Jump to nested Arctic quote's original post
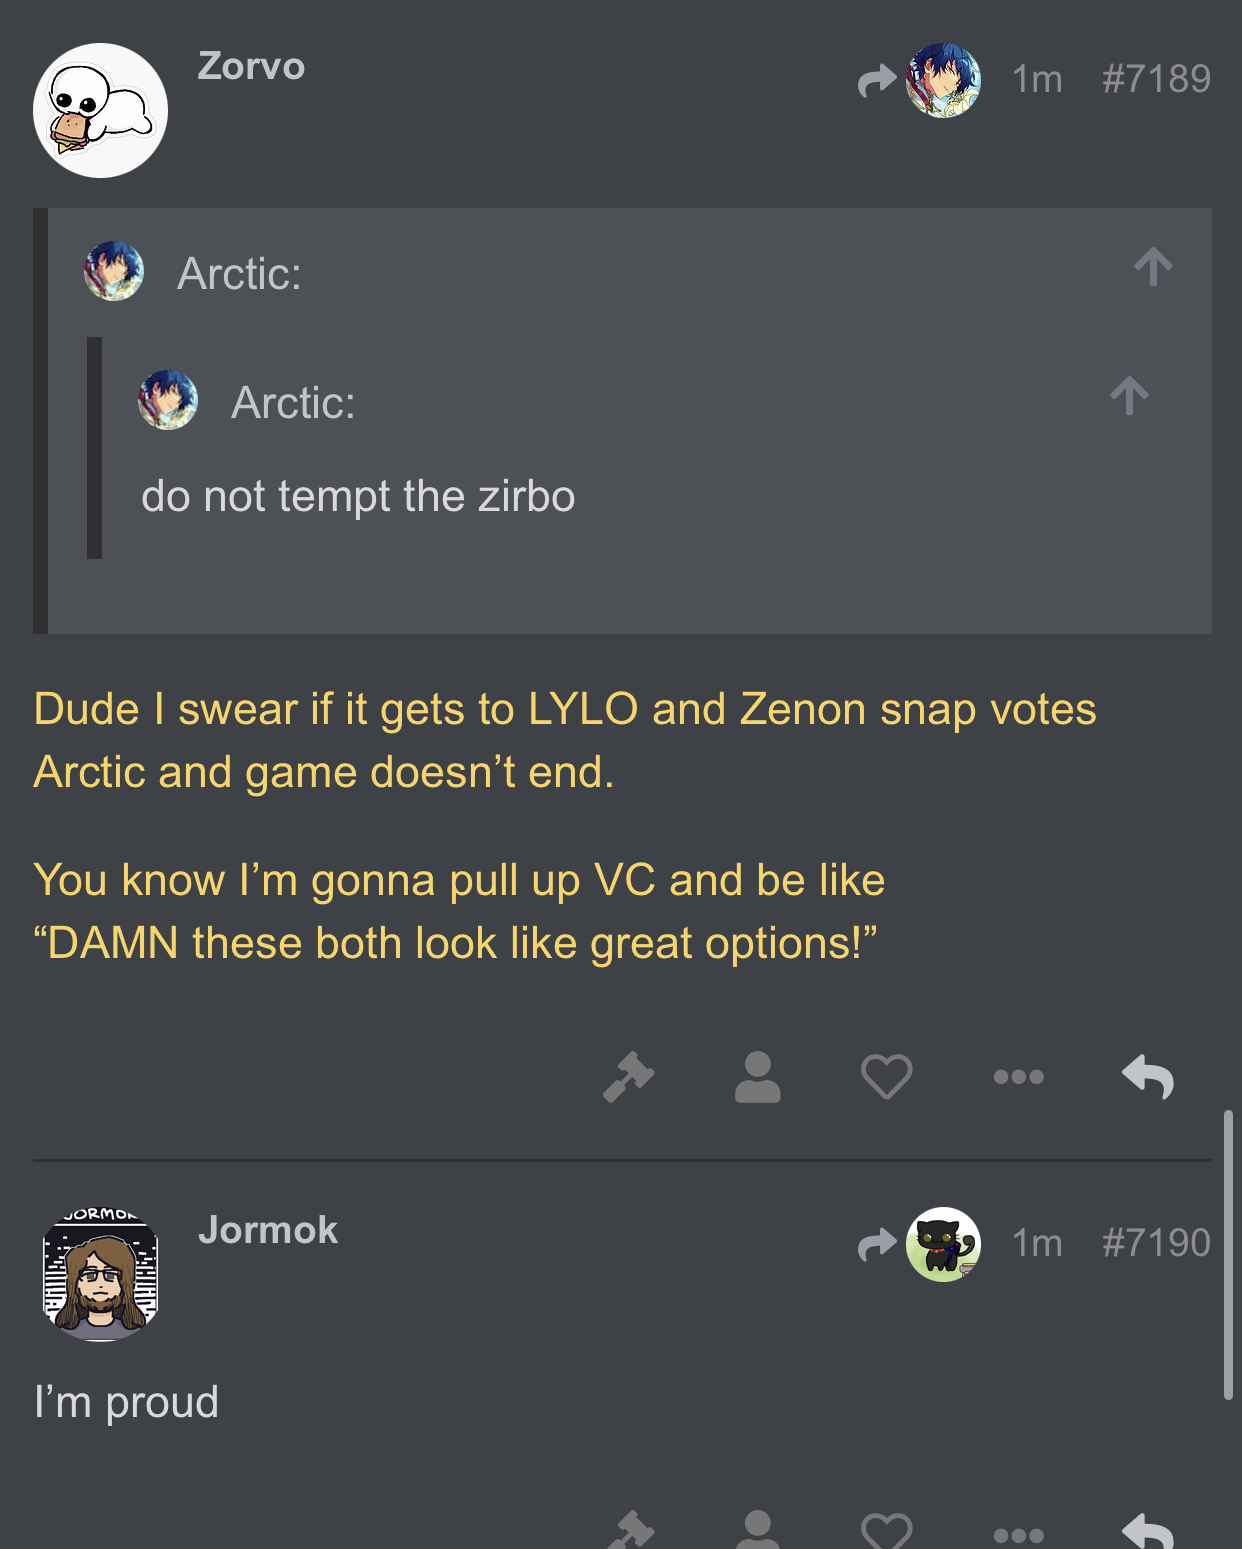The width and height of the screenshot is (1242, 1549). pos(1129,396)
